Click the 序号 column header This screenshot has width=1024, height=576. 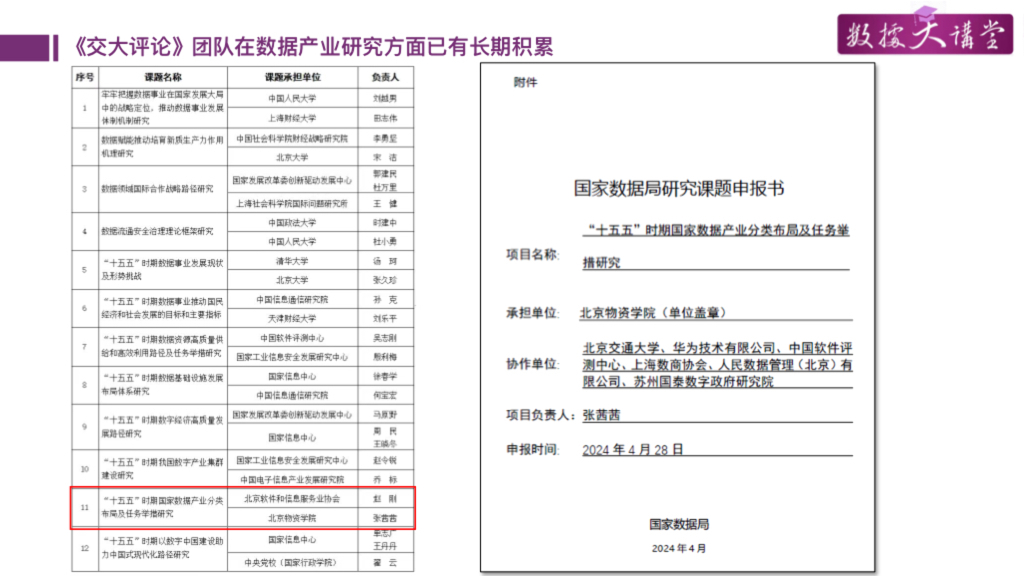85,77
